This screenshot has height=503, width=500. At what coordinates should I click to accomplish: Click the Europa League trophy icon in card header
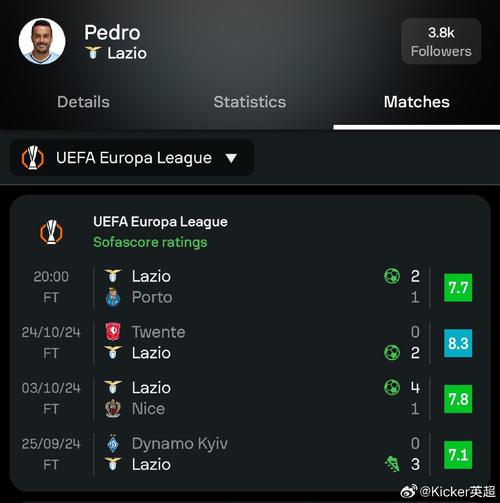(51, 232)
